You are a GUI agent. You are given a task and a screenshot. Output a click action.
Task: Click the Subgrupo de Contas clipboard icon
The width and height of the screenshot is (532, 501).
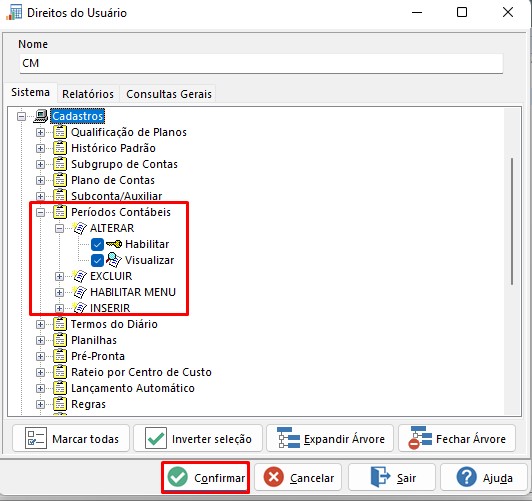click(x=60, y=164)
